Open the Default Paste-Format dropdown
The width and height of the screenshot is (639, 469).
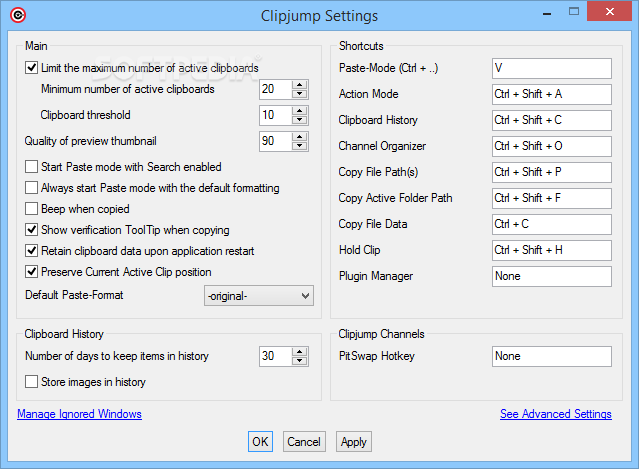point(258,296)
